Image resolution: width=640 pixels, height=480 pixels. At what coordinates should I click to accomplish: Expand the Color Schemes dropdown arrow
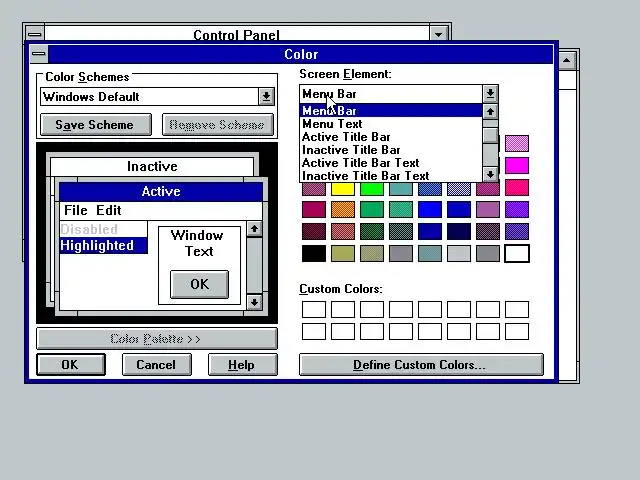266,97
